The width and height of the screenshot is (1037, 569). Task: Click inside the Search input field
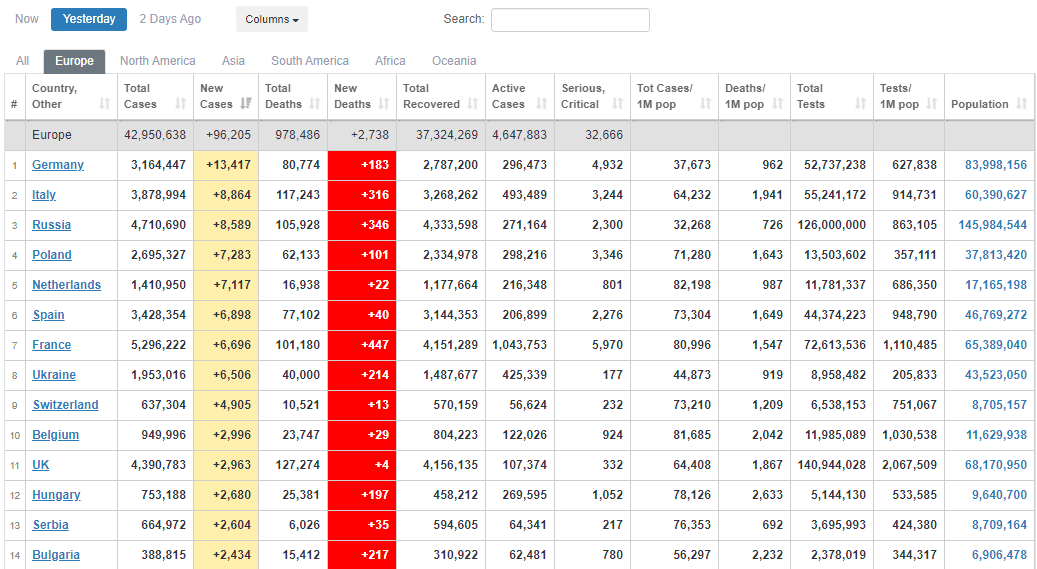click(x=570, y=20)
